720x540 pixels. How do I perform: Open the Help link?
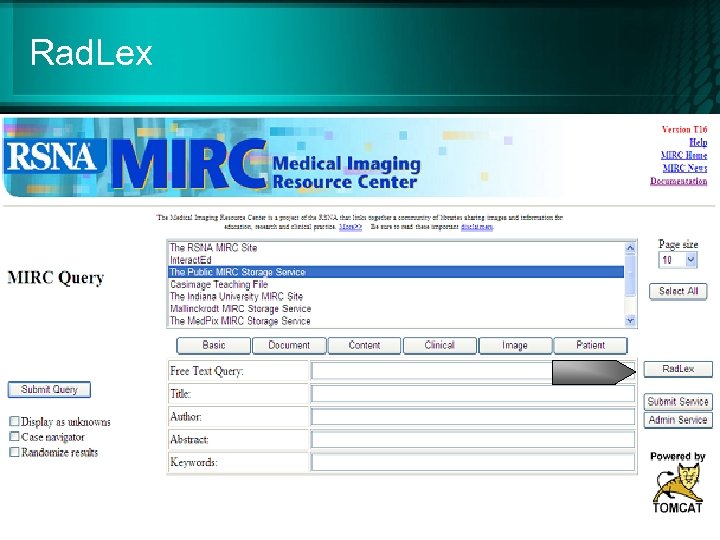click(698, 142)
